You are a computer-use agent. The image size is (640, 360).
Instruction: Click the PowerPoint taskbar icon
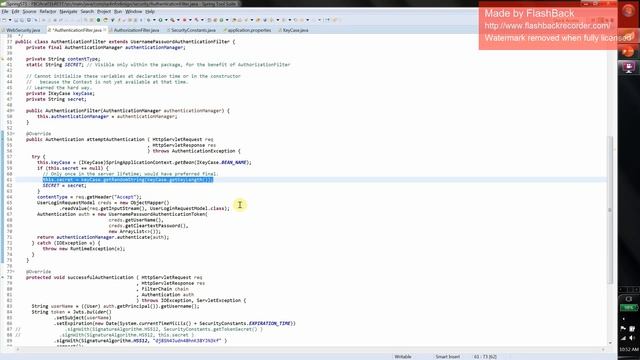click(x=629, y=51)
